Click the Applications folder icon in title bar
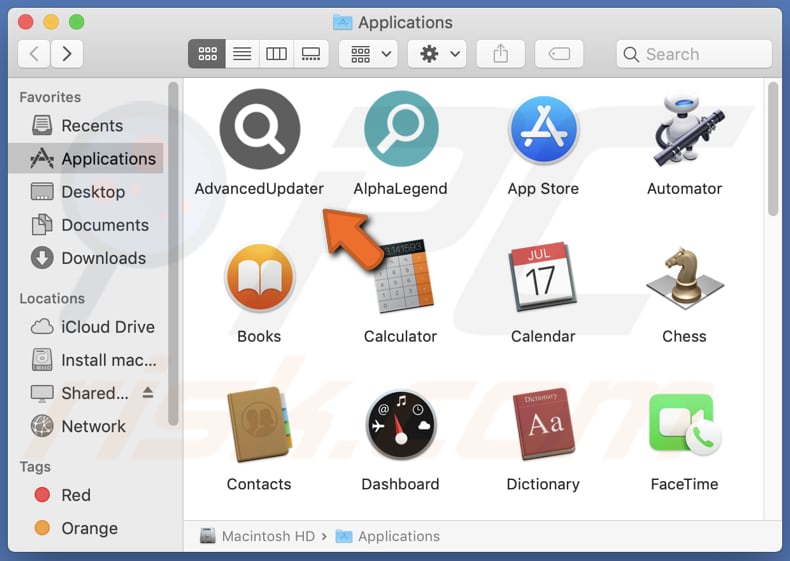 tap(343, 22)
